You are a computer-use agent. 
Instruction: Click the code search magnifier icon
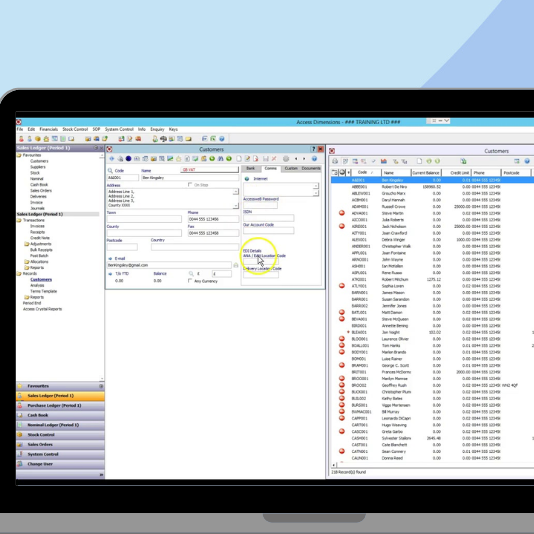point(110,170)
